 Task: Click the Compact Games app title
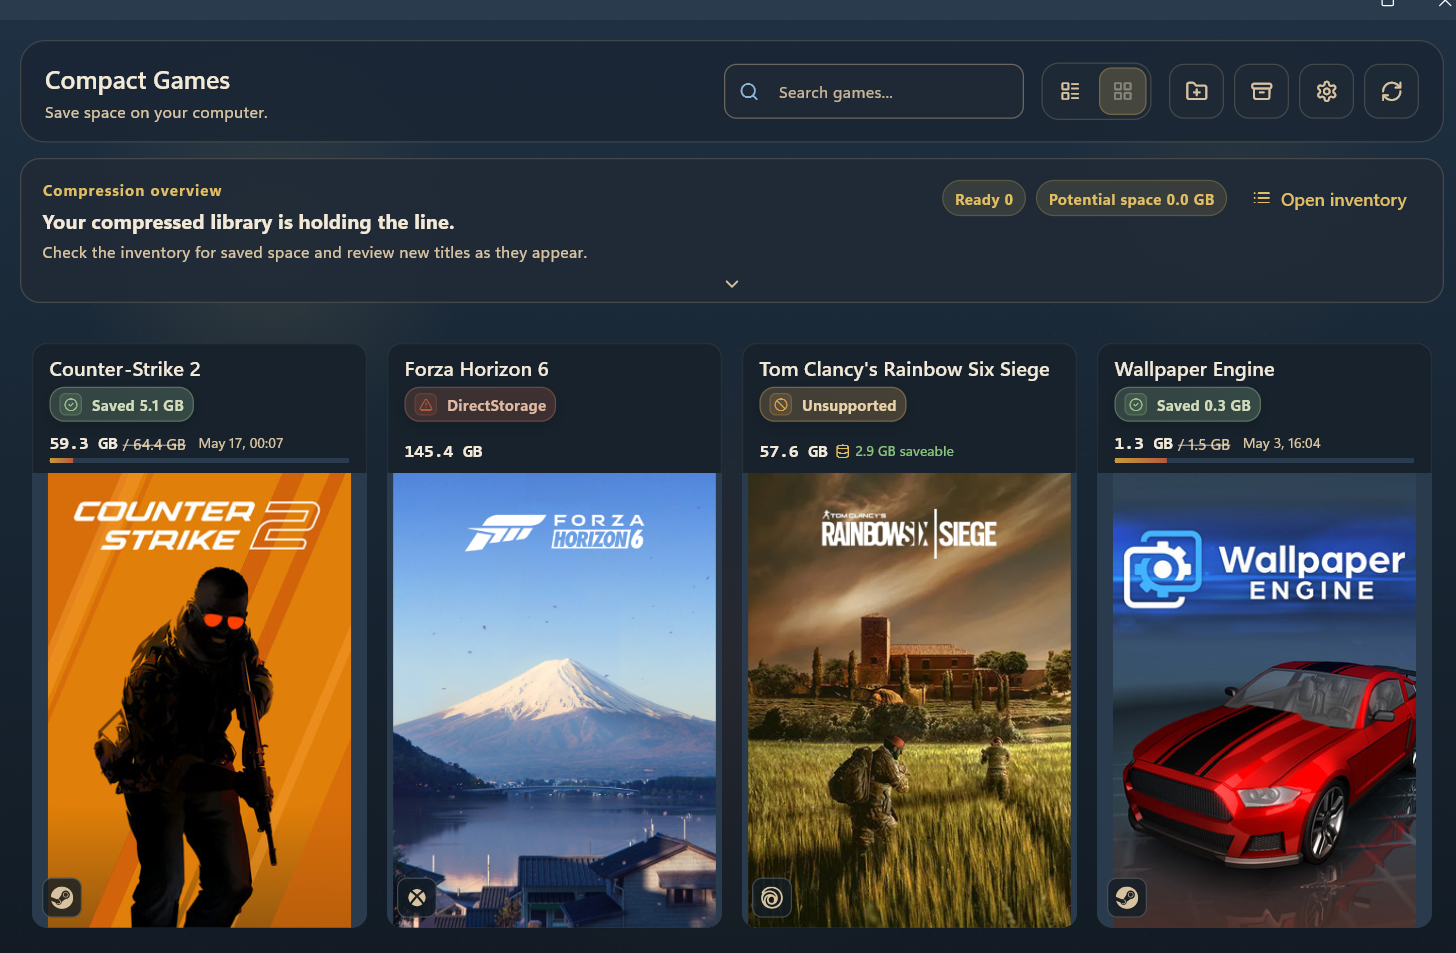(137, 80)
